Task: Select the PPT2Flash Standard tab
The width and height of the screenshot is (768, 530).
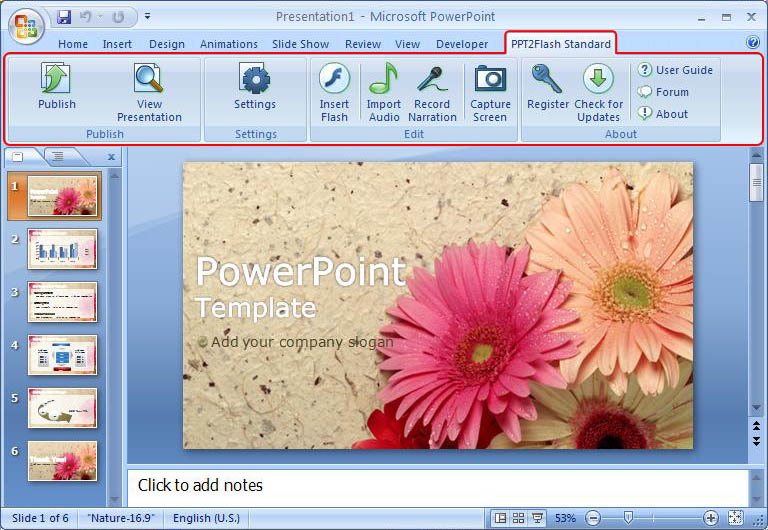Action: click(561, 44)
